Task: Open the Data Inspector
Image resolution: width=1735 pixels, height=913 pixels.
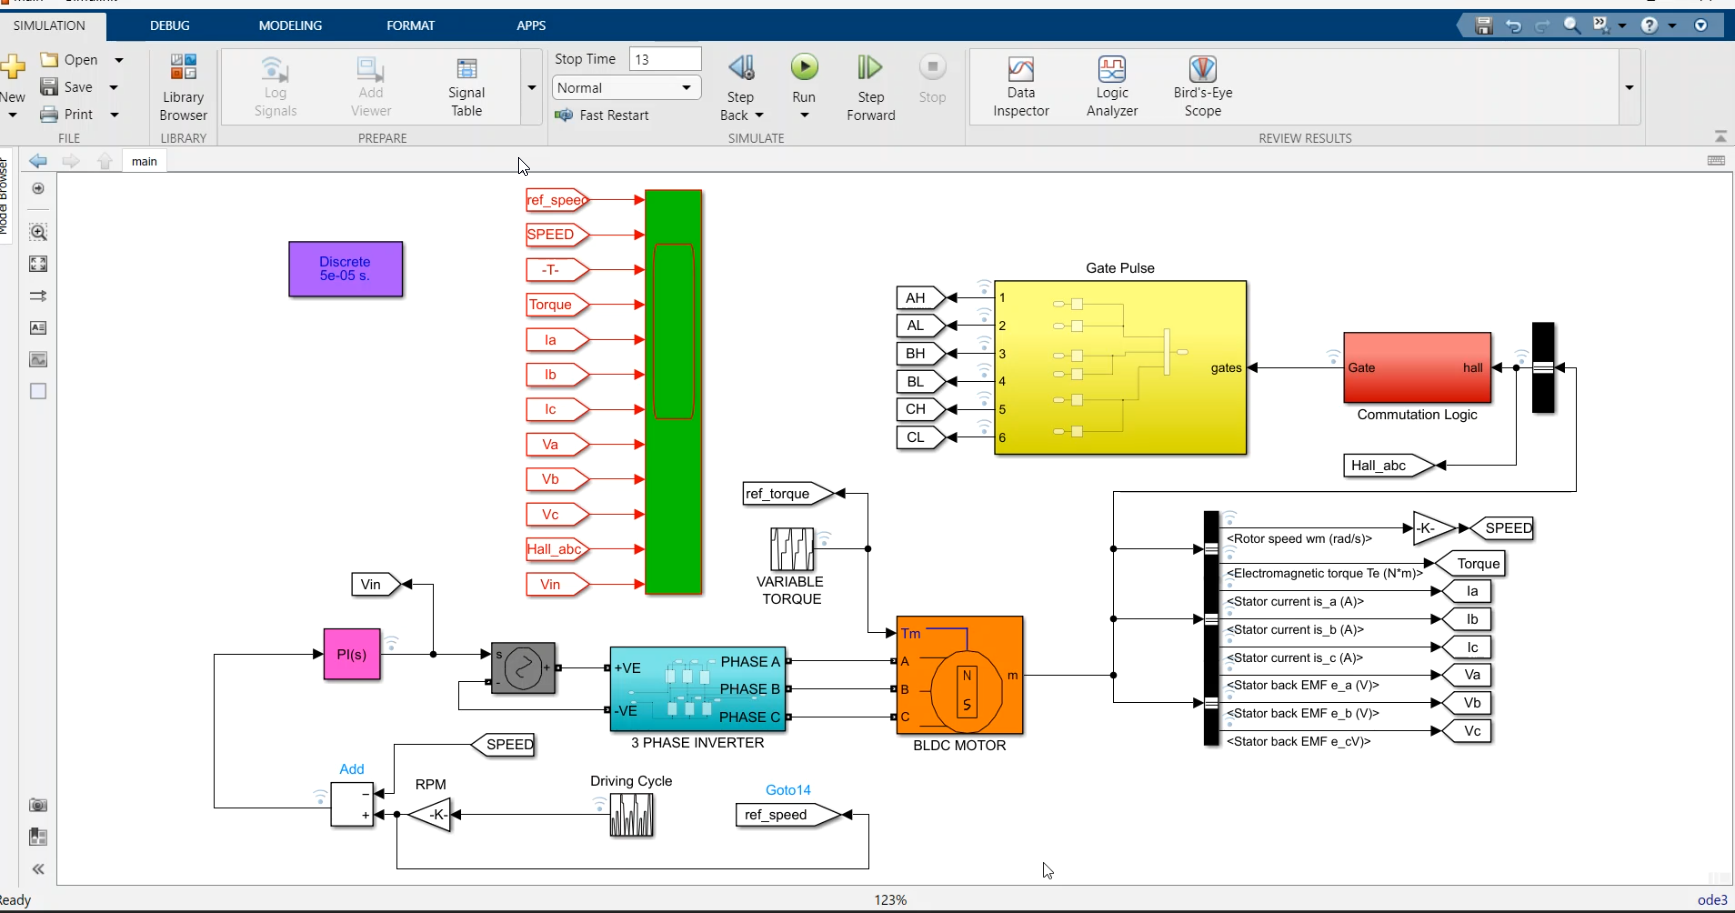Action: [x=1021, y=88]
